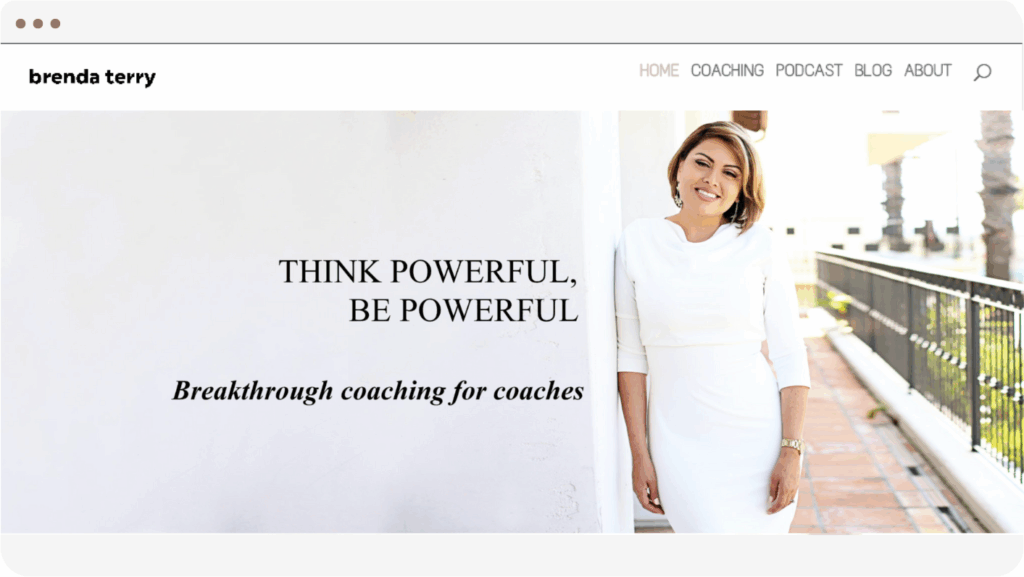Click the woman's smiling face
Image resolution: width=1024 pixels, height=577 pixels.
(707, 176)
